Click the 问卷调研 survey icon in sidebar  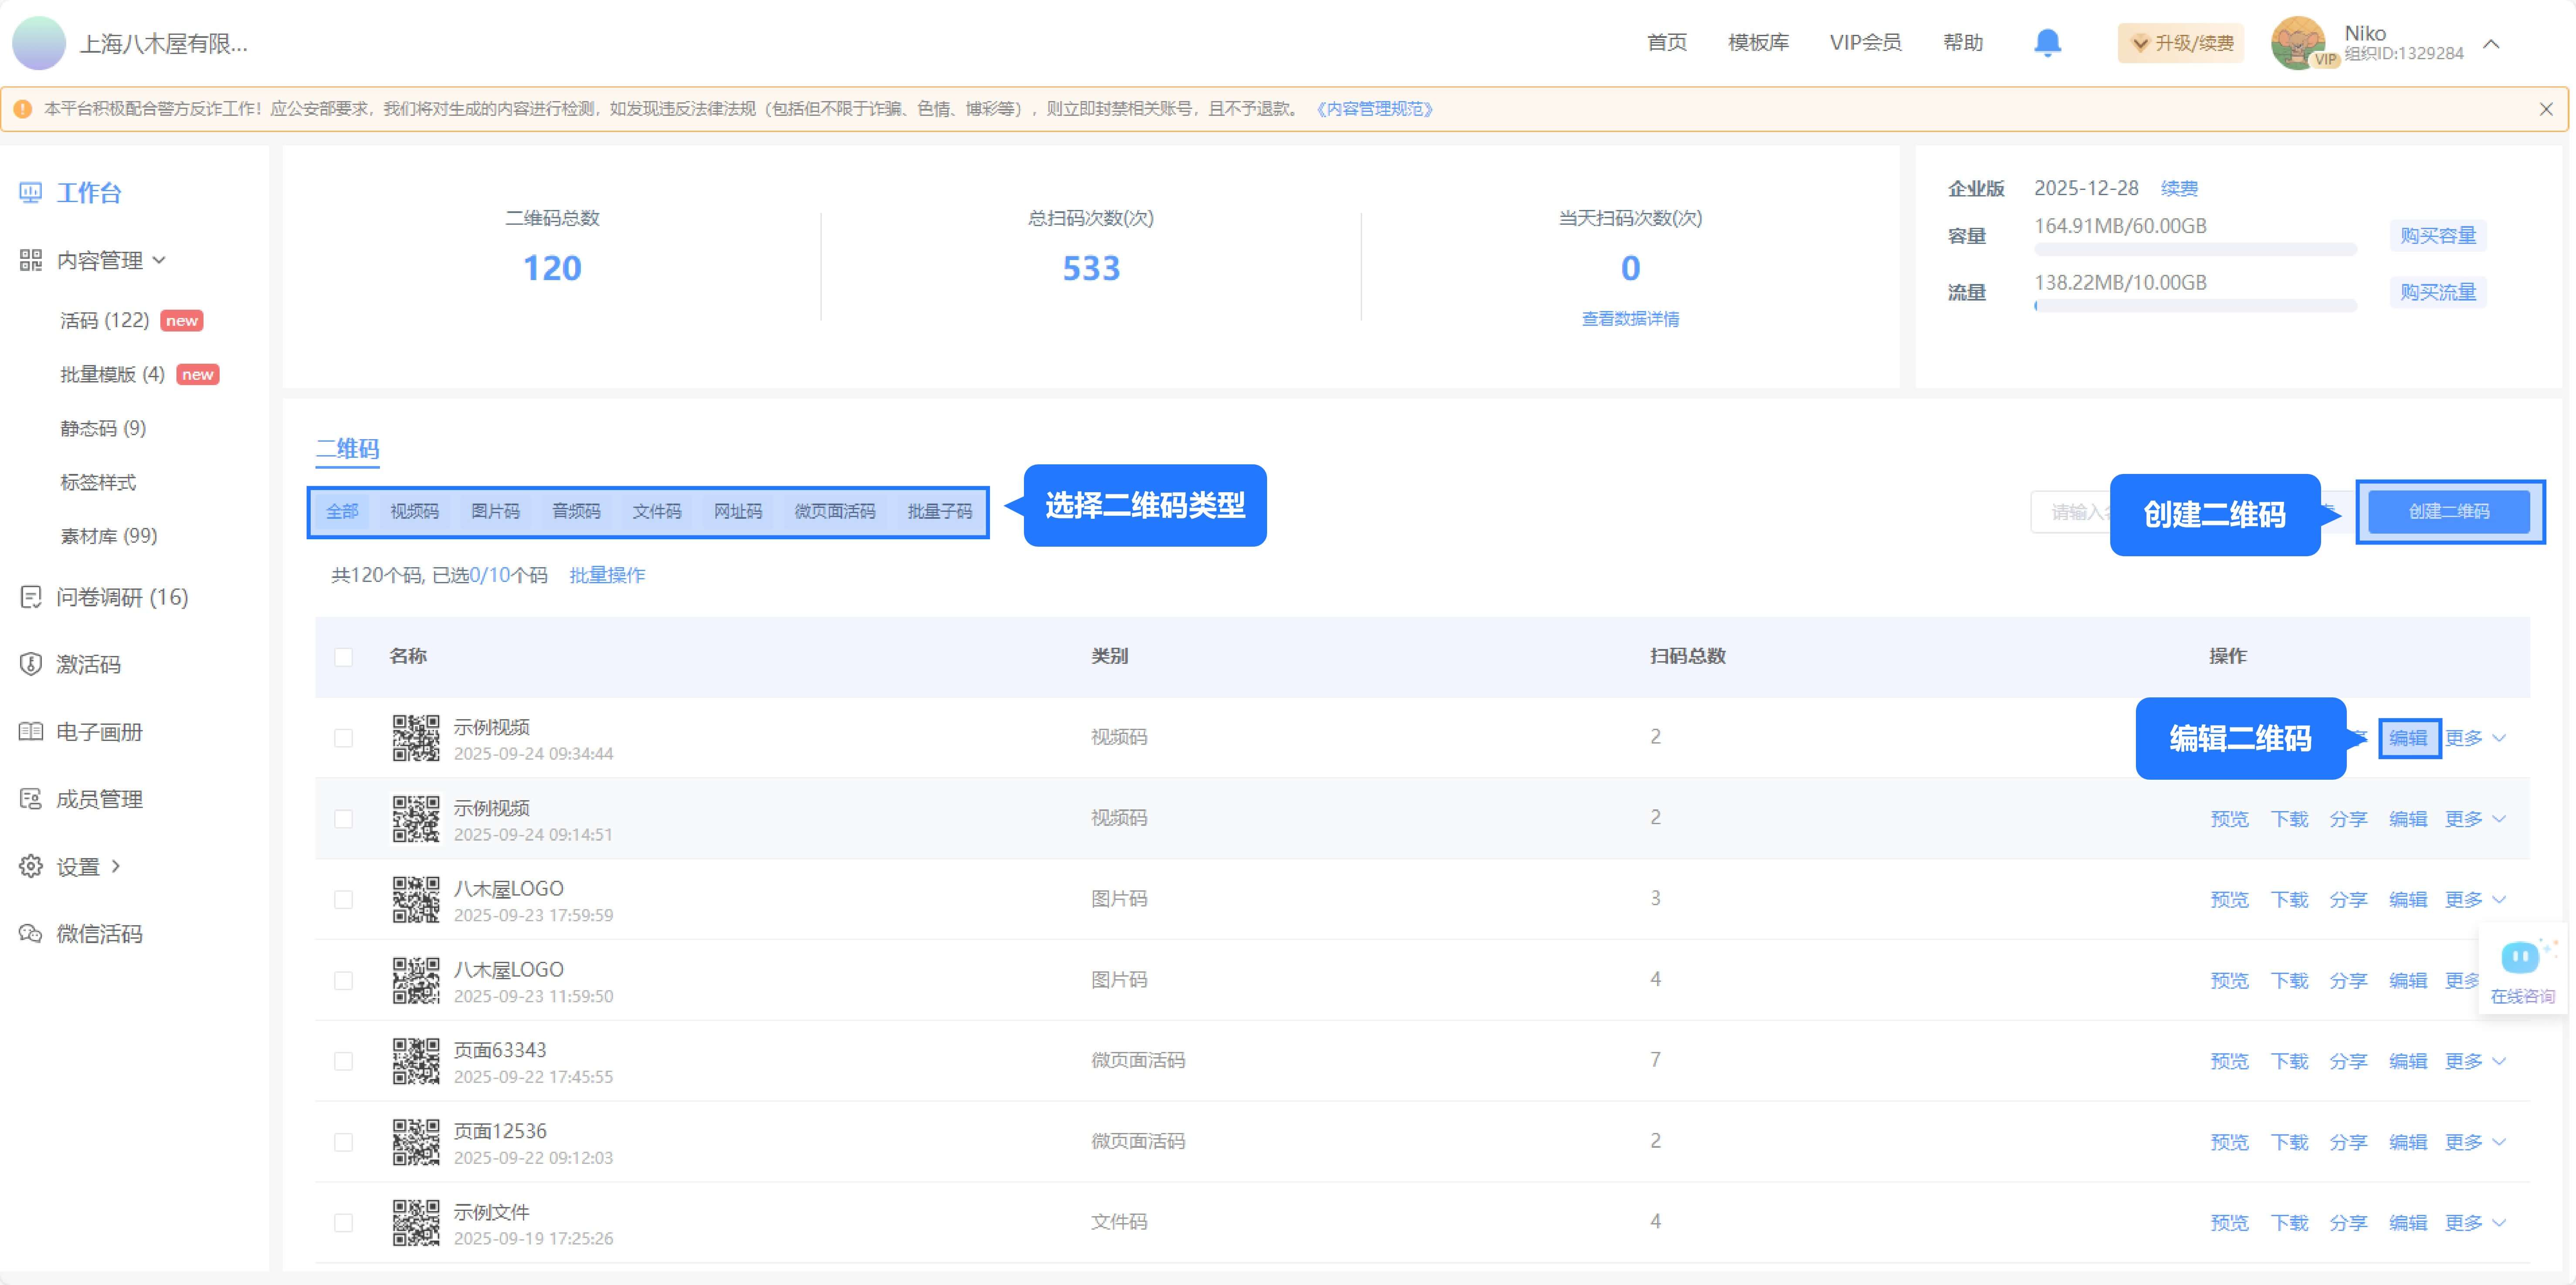pos(31,597)
